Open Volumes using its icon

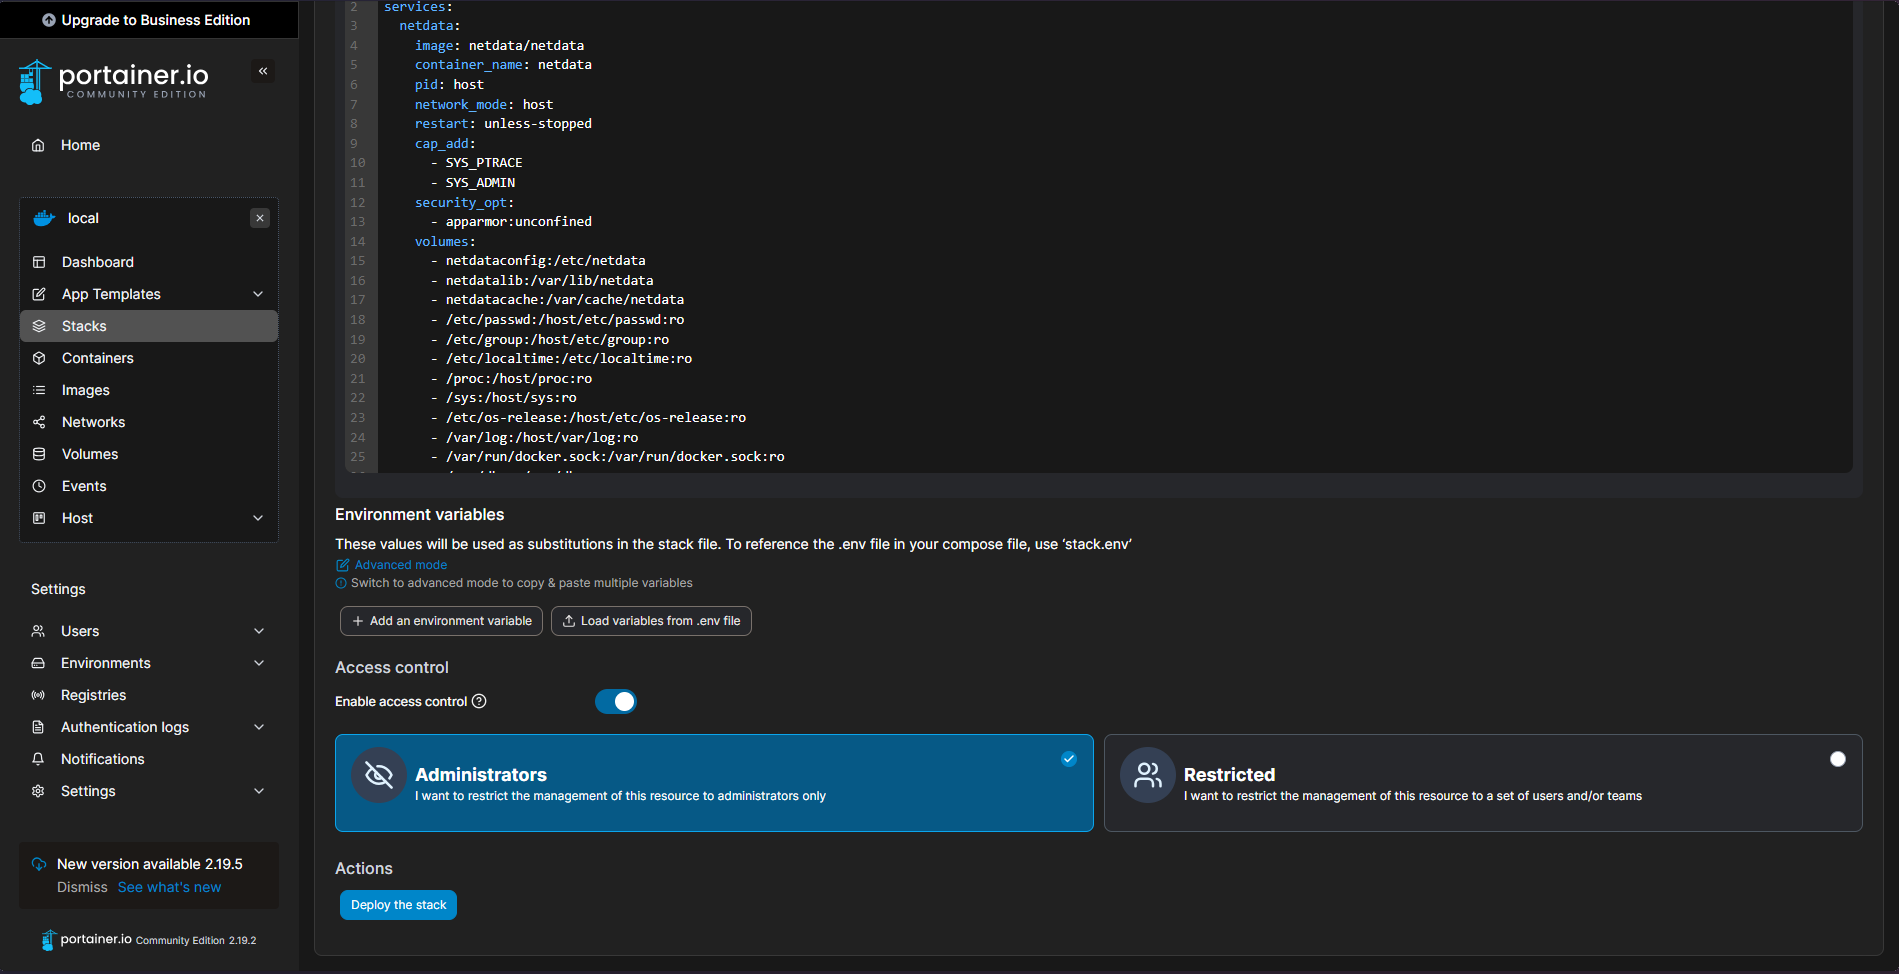tap(40, 453)
